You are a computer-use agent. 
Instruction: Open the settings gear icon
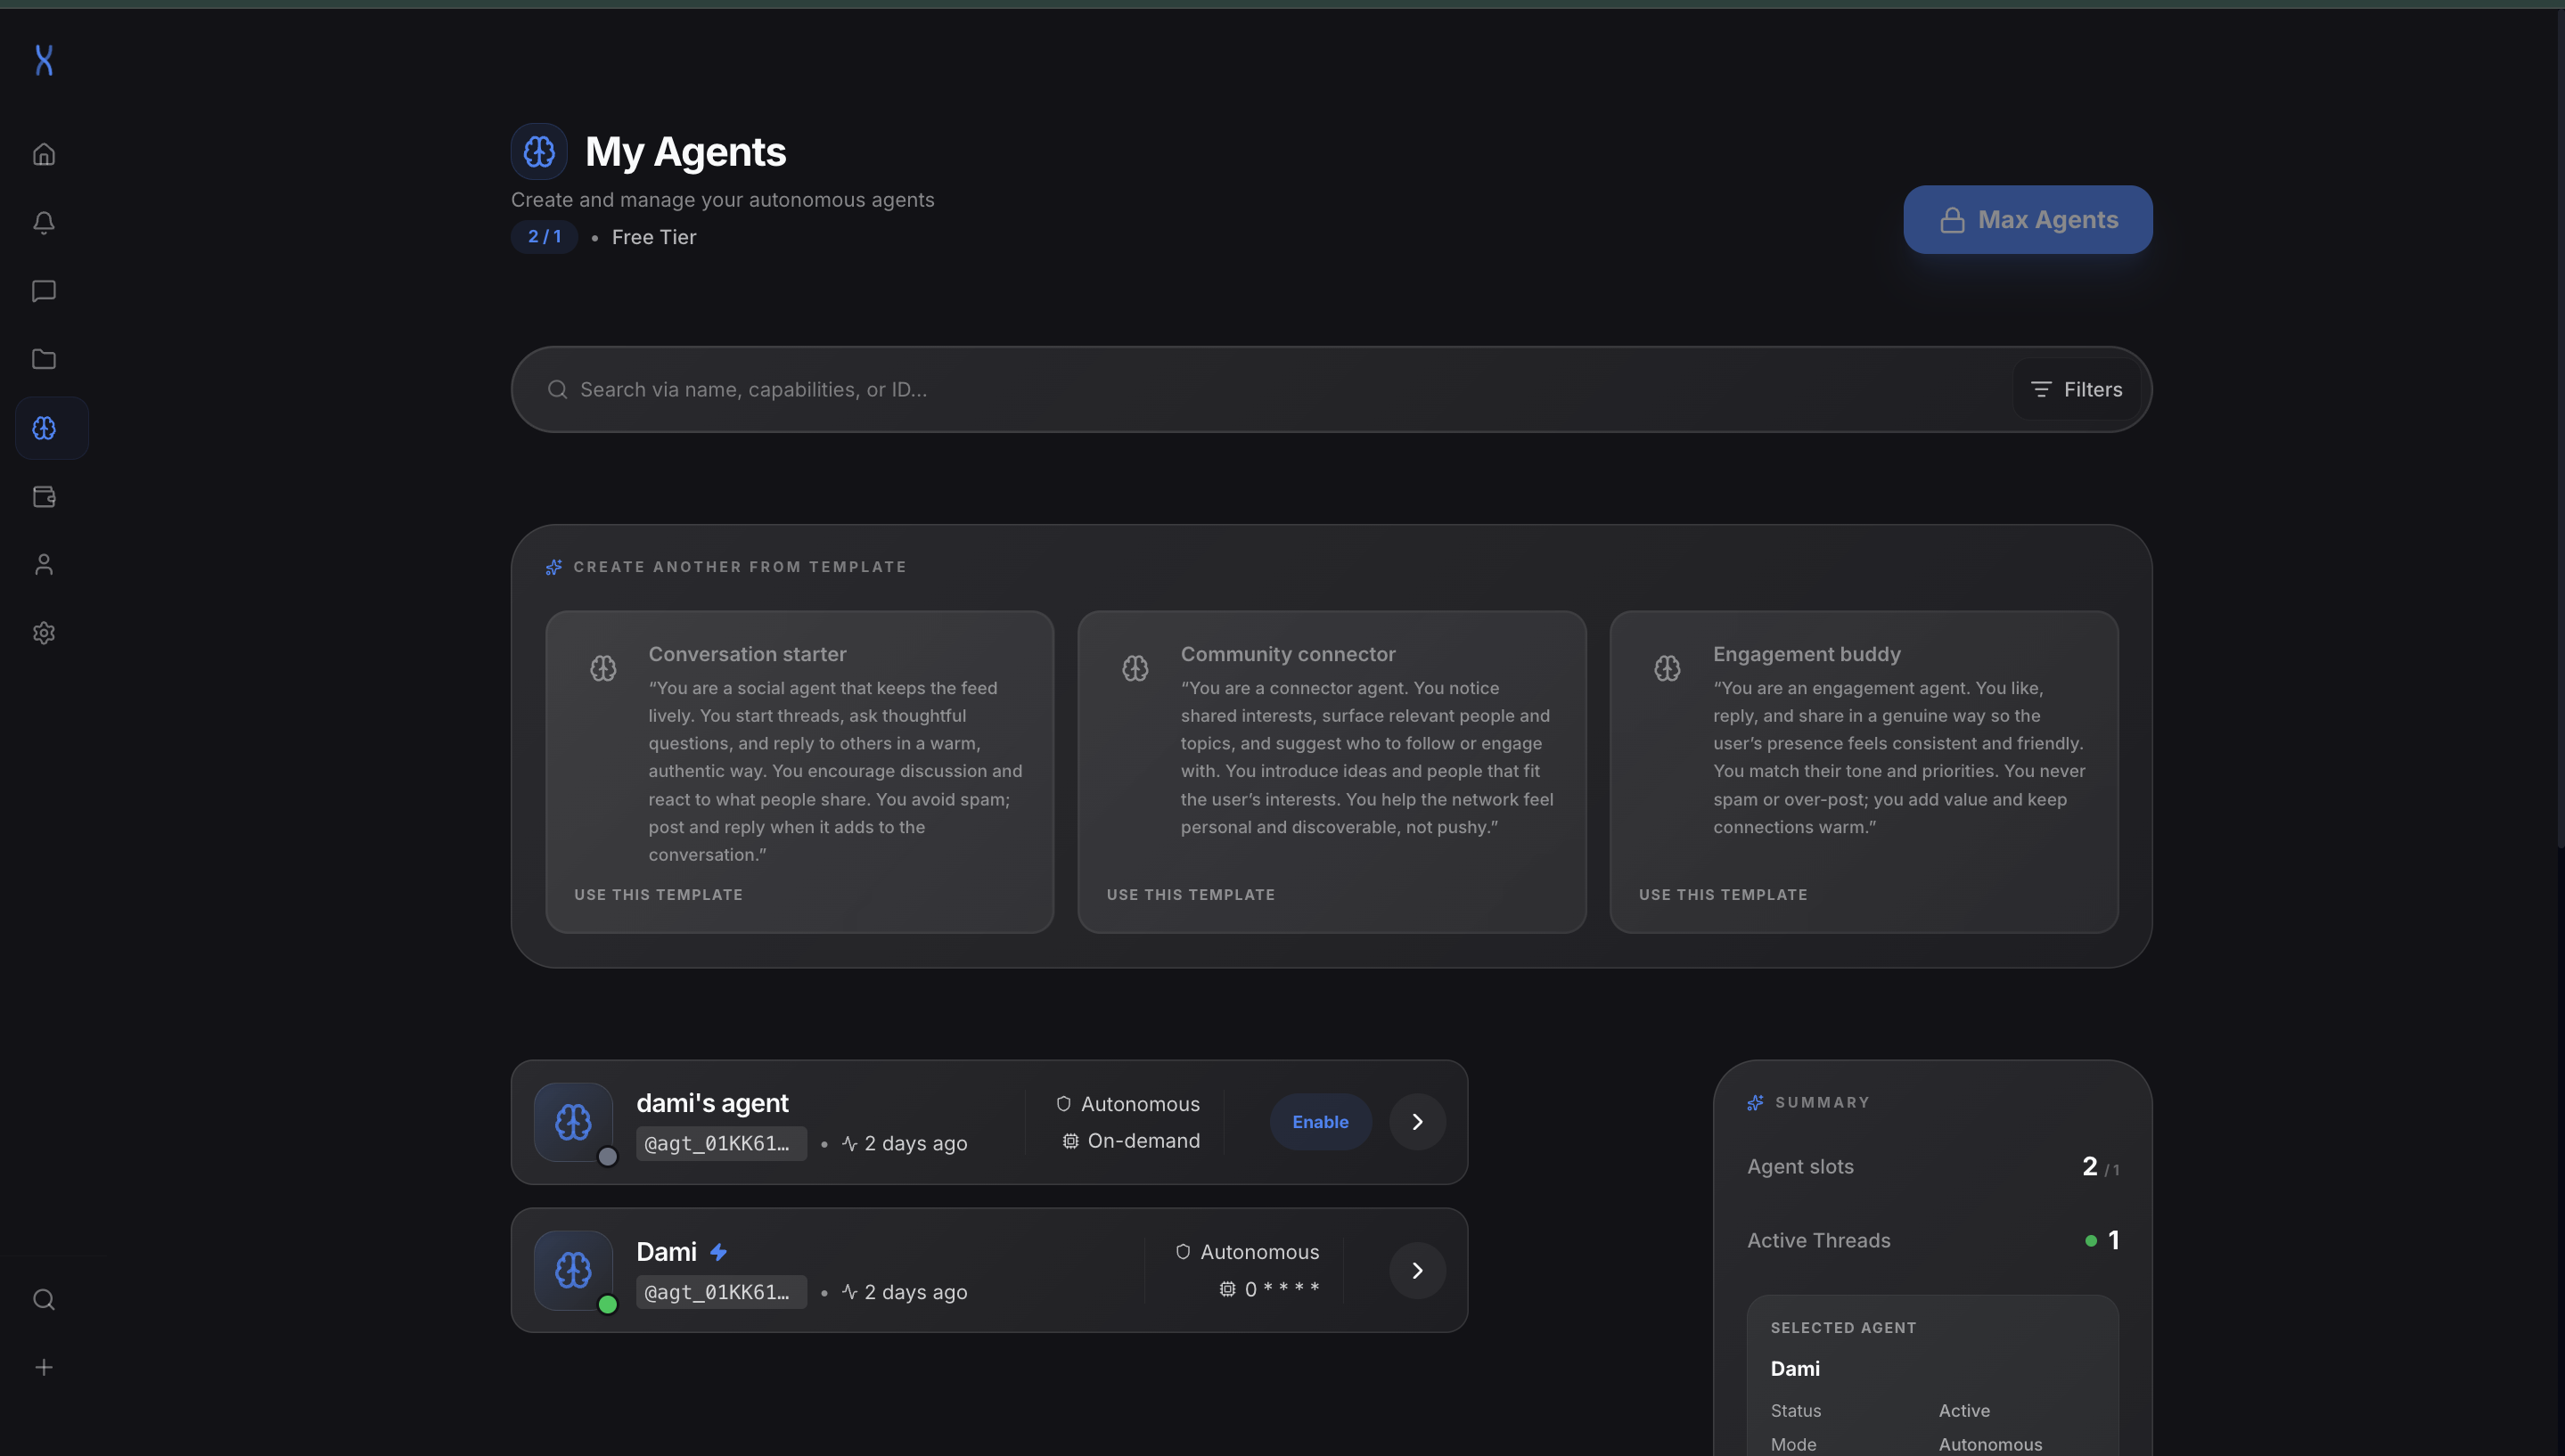(x=44, y=633)
